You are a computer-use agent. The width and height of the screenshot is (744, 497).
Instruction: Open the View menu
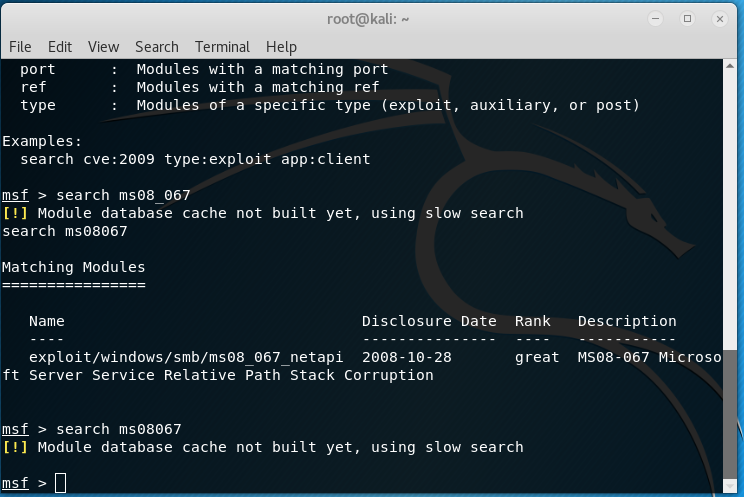coord(103,47)
